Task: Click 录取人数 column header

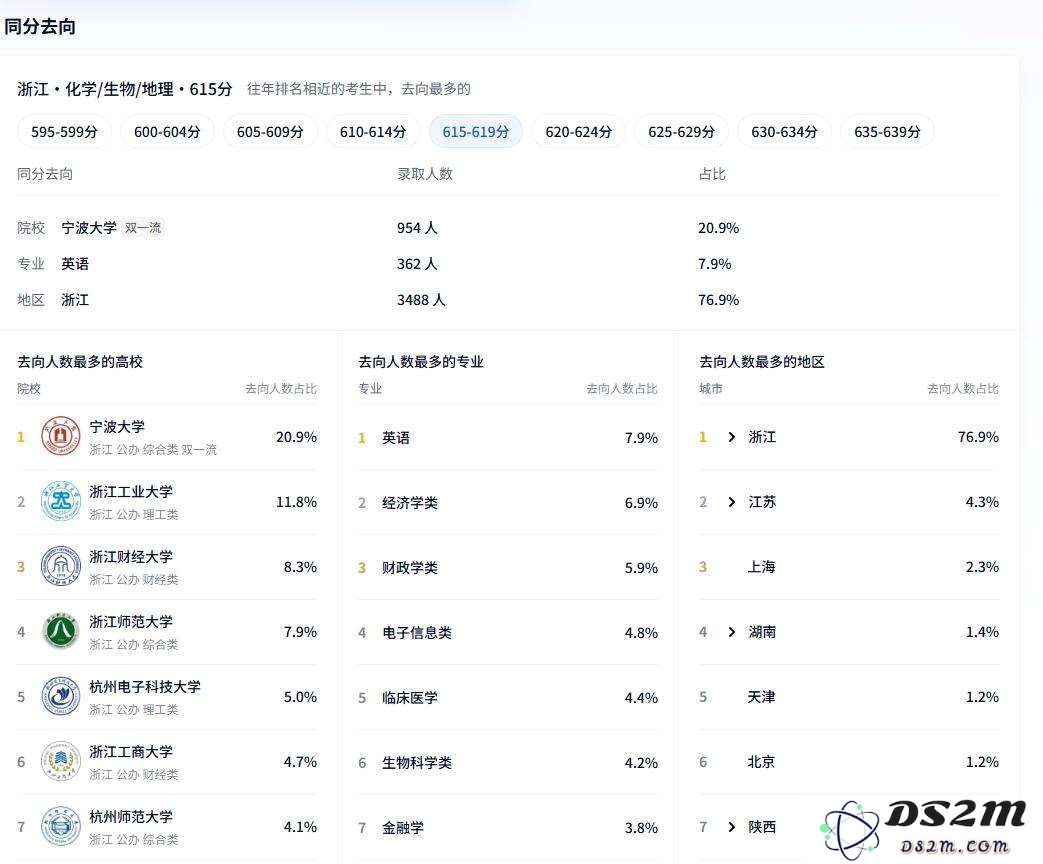Action: click(x=425, y=174)
